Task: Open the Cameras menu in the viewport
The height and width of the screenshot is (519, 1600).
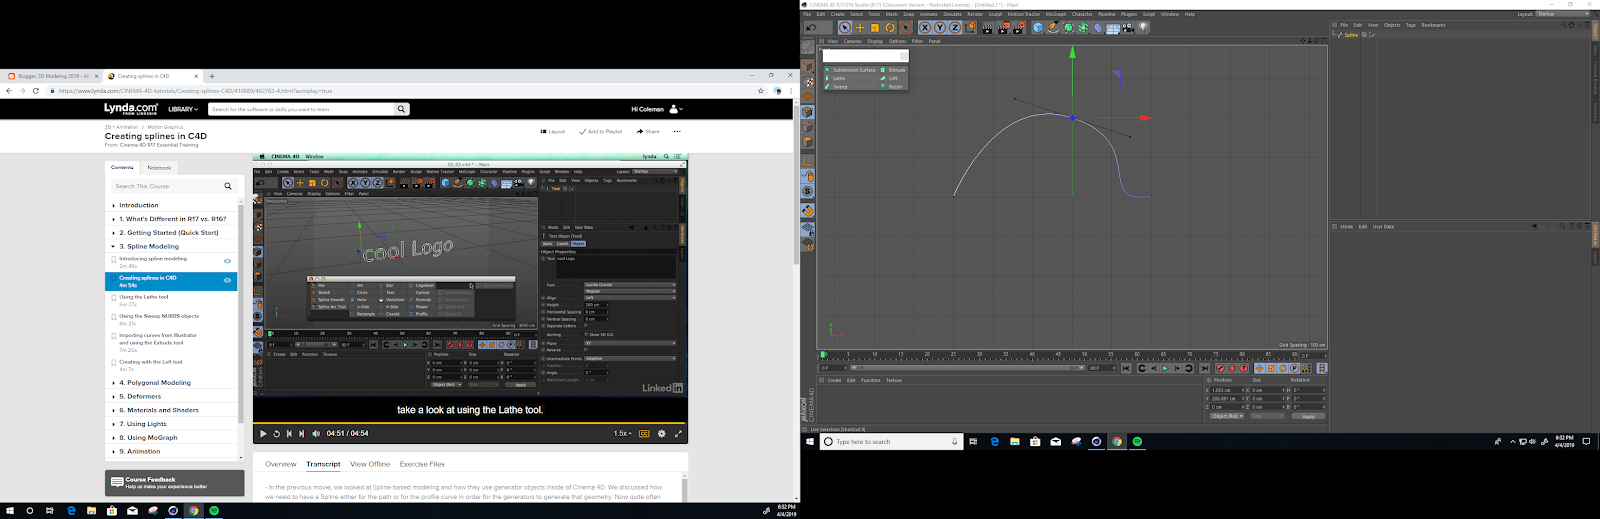Action: [x=853, y=41]
